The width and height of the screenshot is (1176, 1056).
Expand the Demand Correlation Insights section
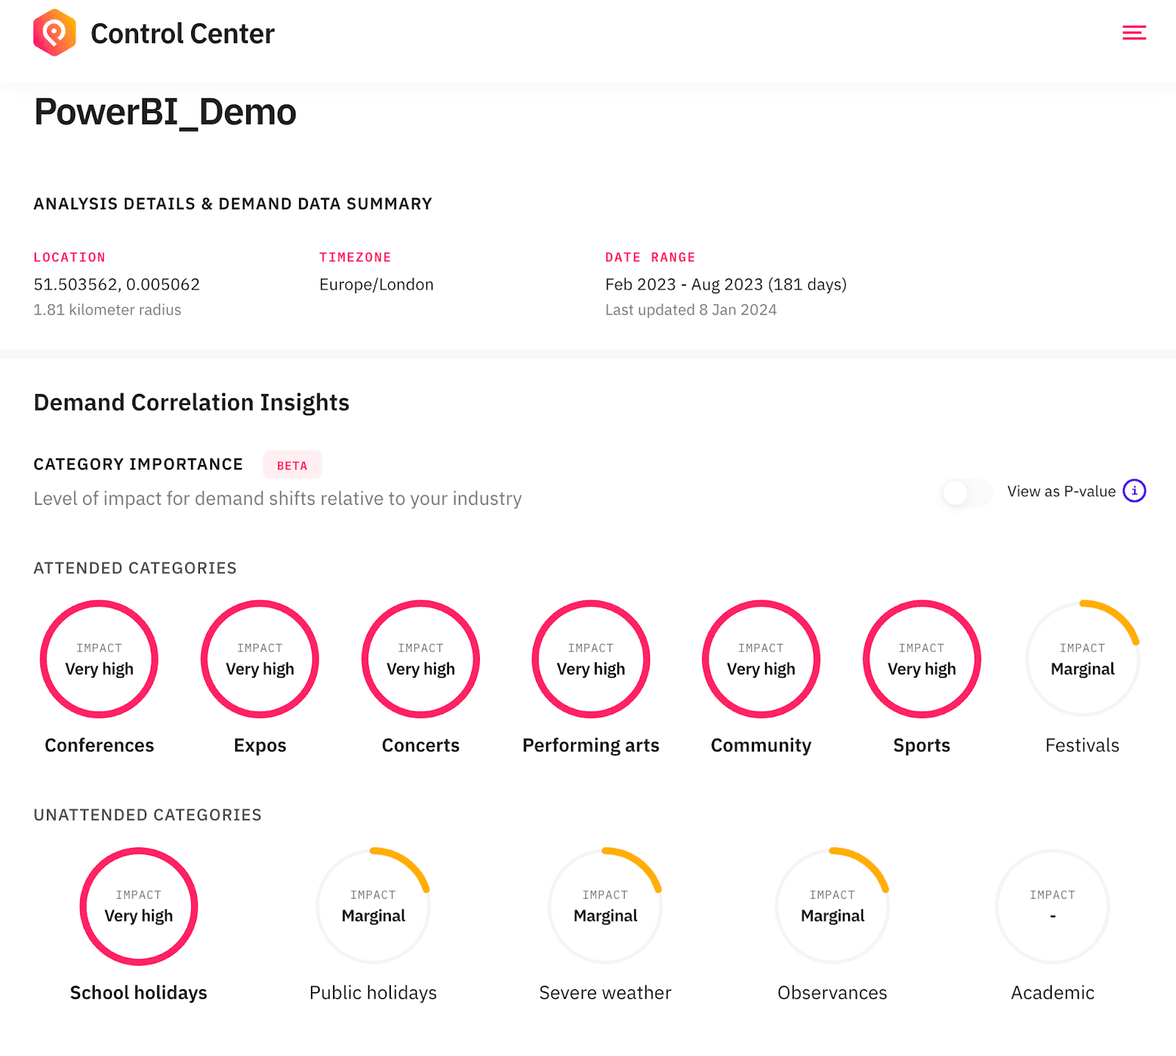point(191,402)
